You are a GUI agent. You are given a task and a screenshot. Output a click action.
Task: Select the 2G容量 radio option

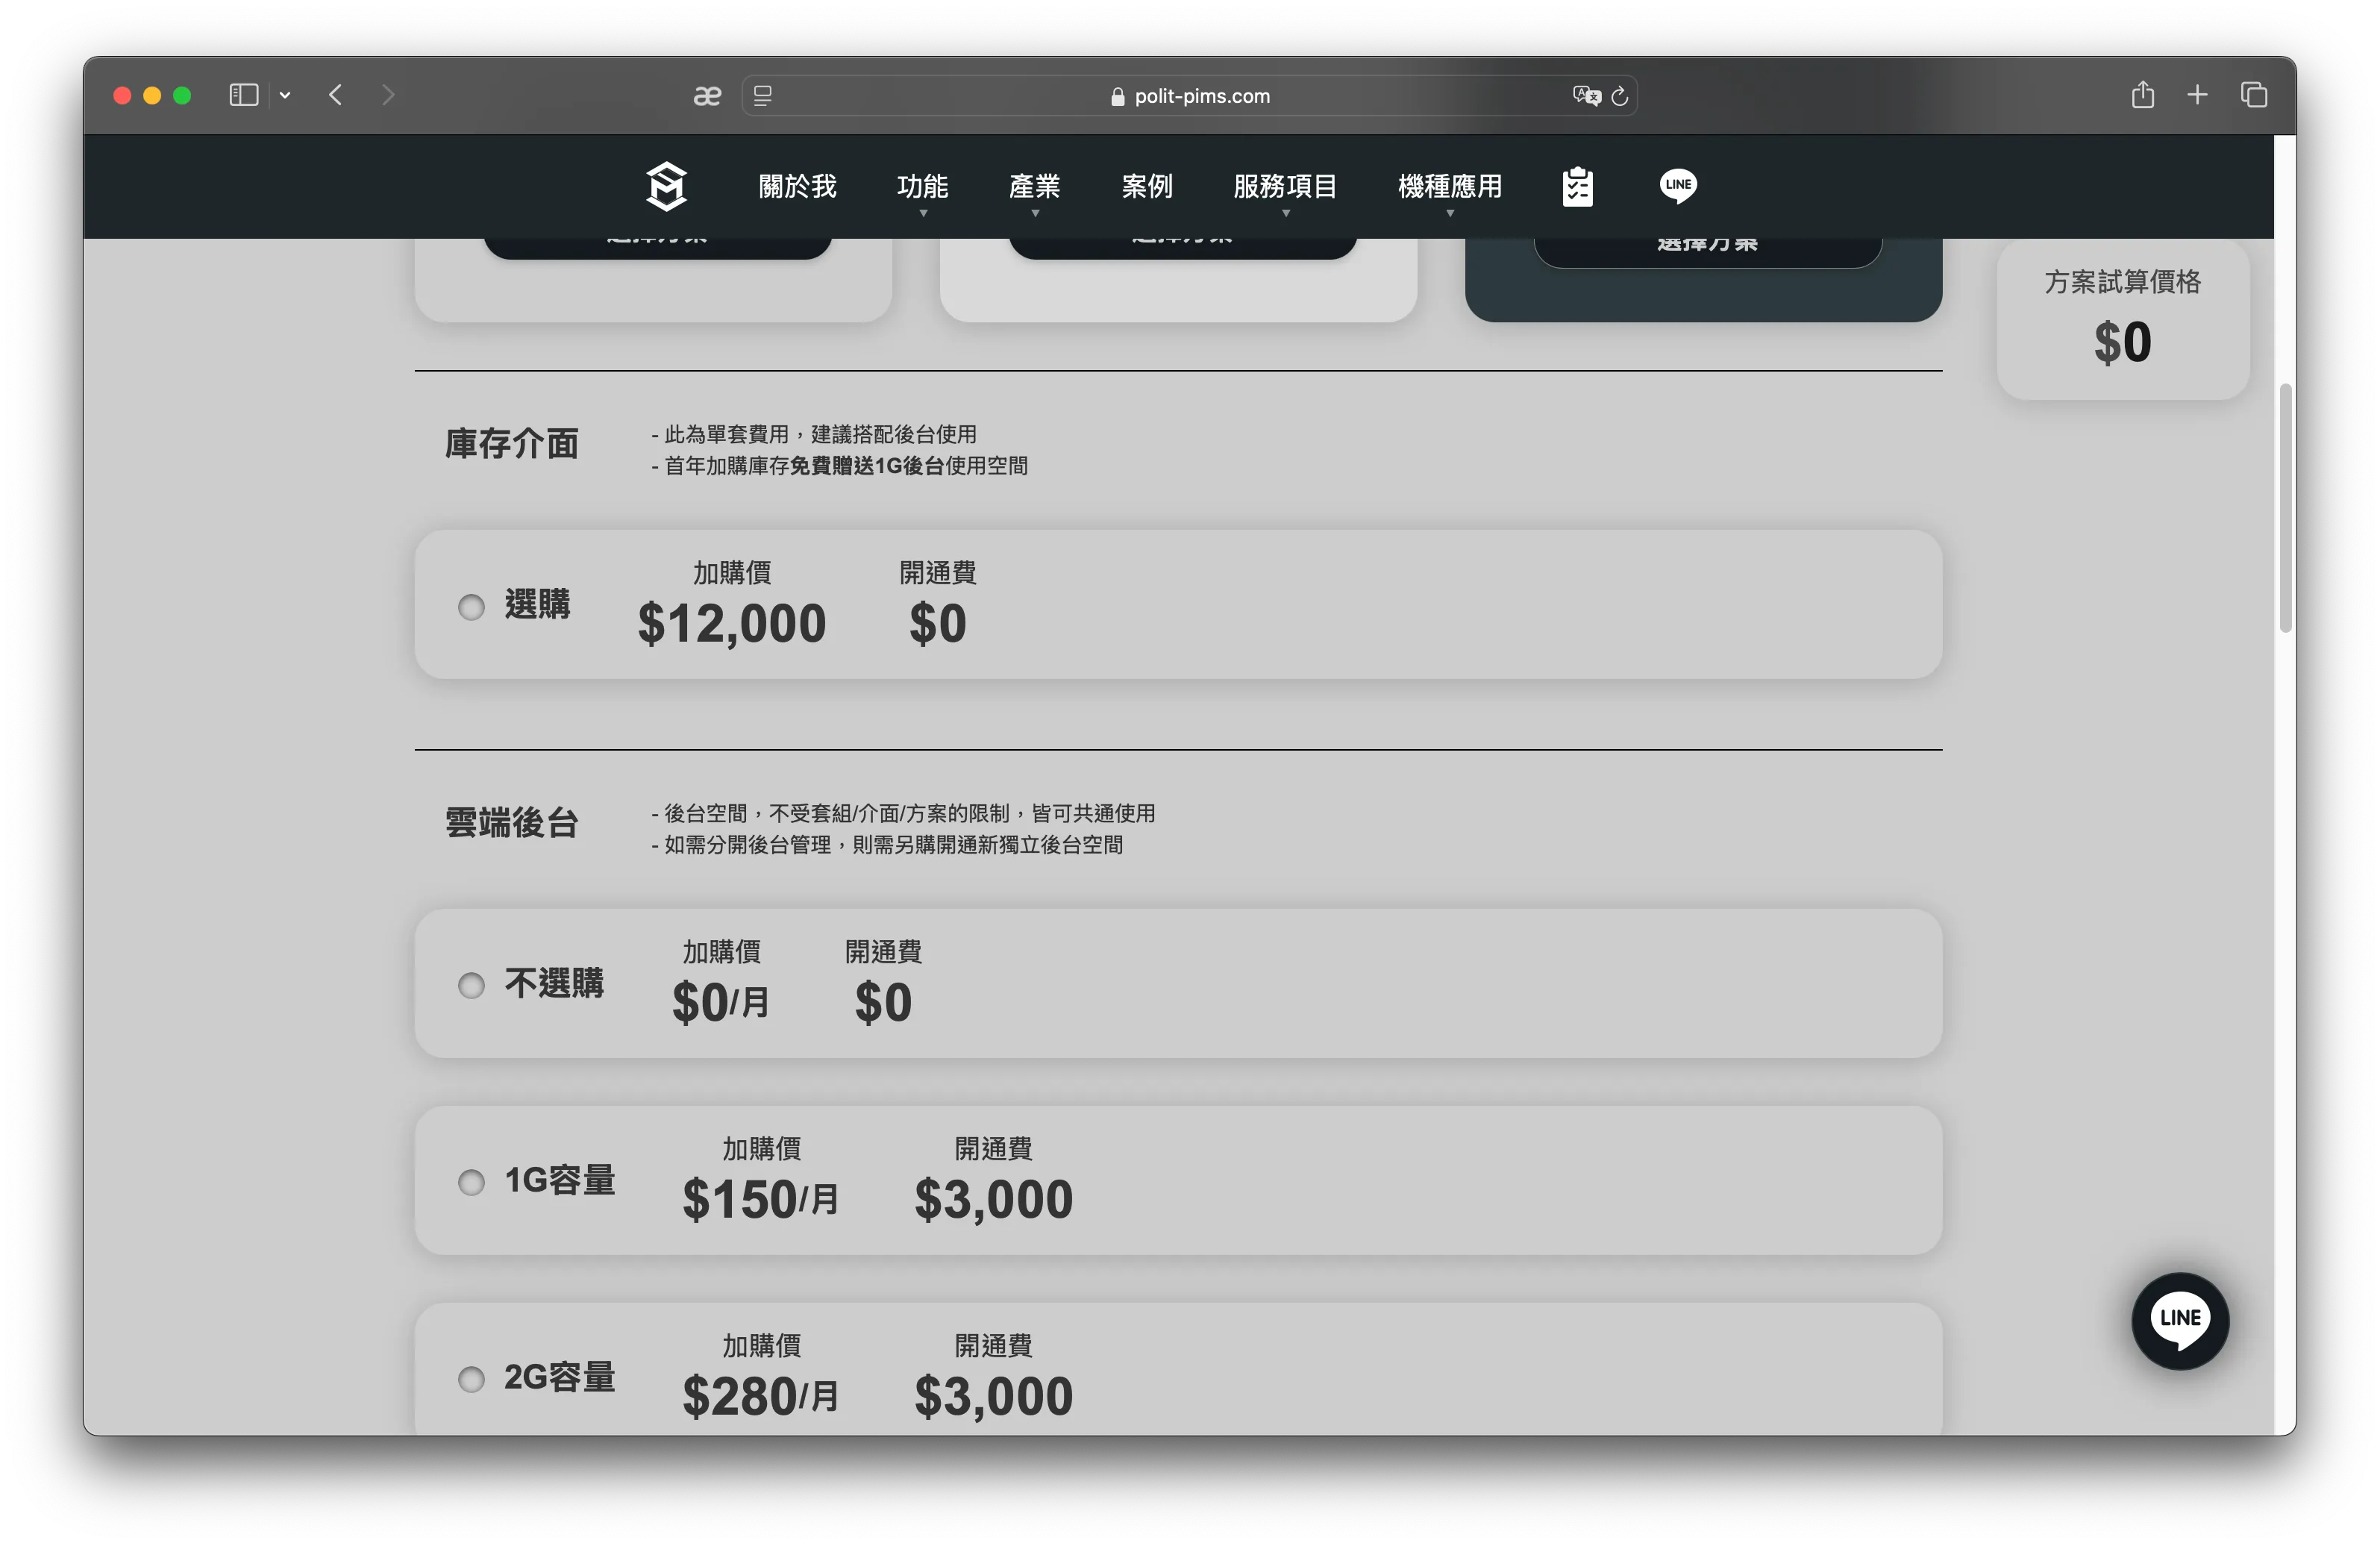471,1380
